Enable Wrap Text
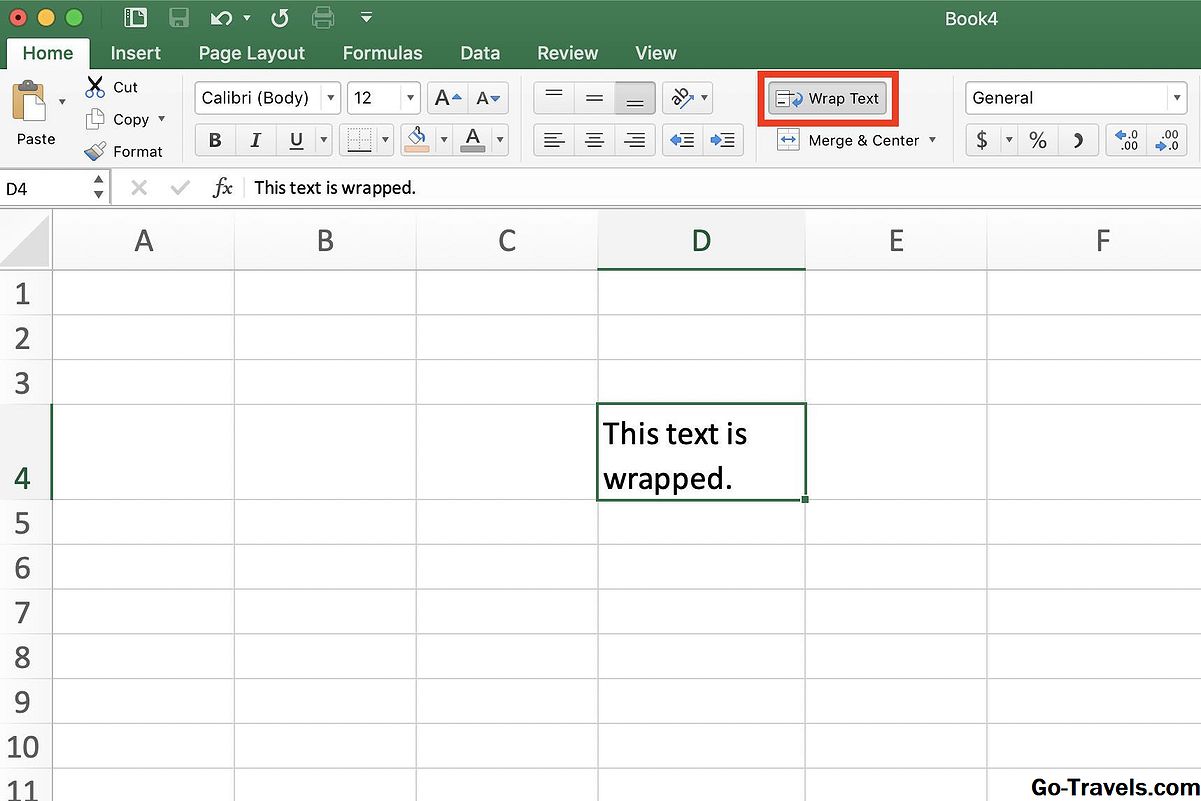The width and height of the screenshot is (1201, 801). coord(828,98)
